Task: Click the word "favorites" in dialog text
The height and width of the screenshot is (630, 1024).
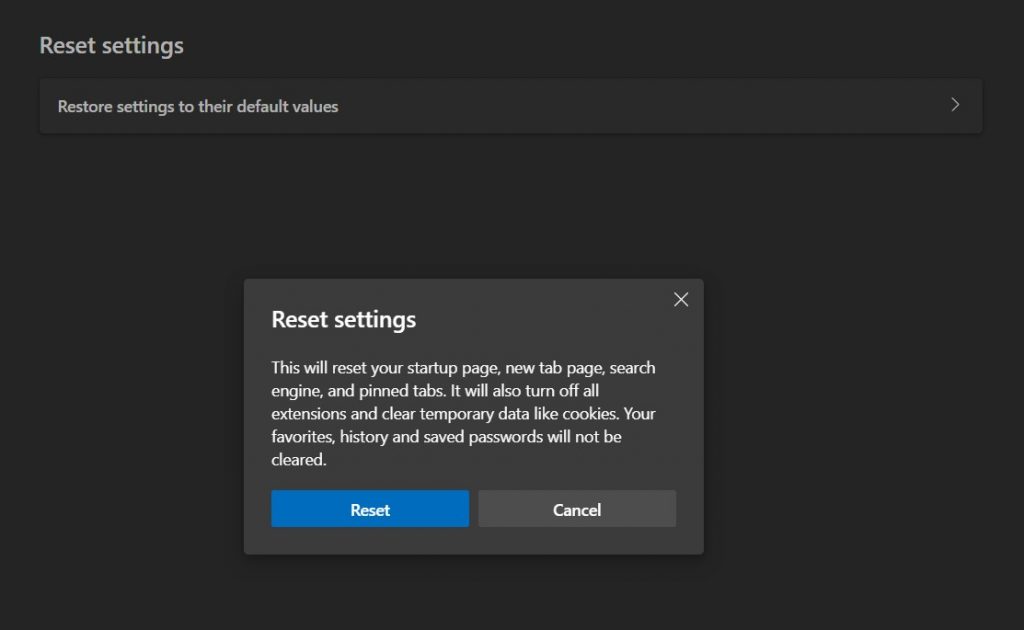Action: pos(304,437)
